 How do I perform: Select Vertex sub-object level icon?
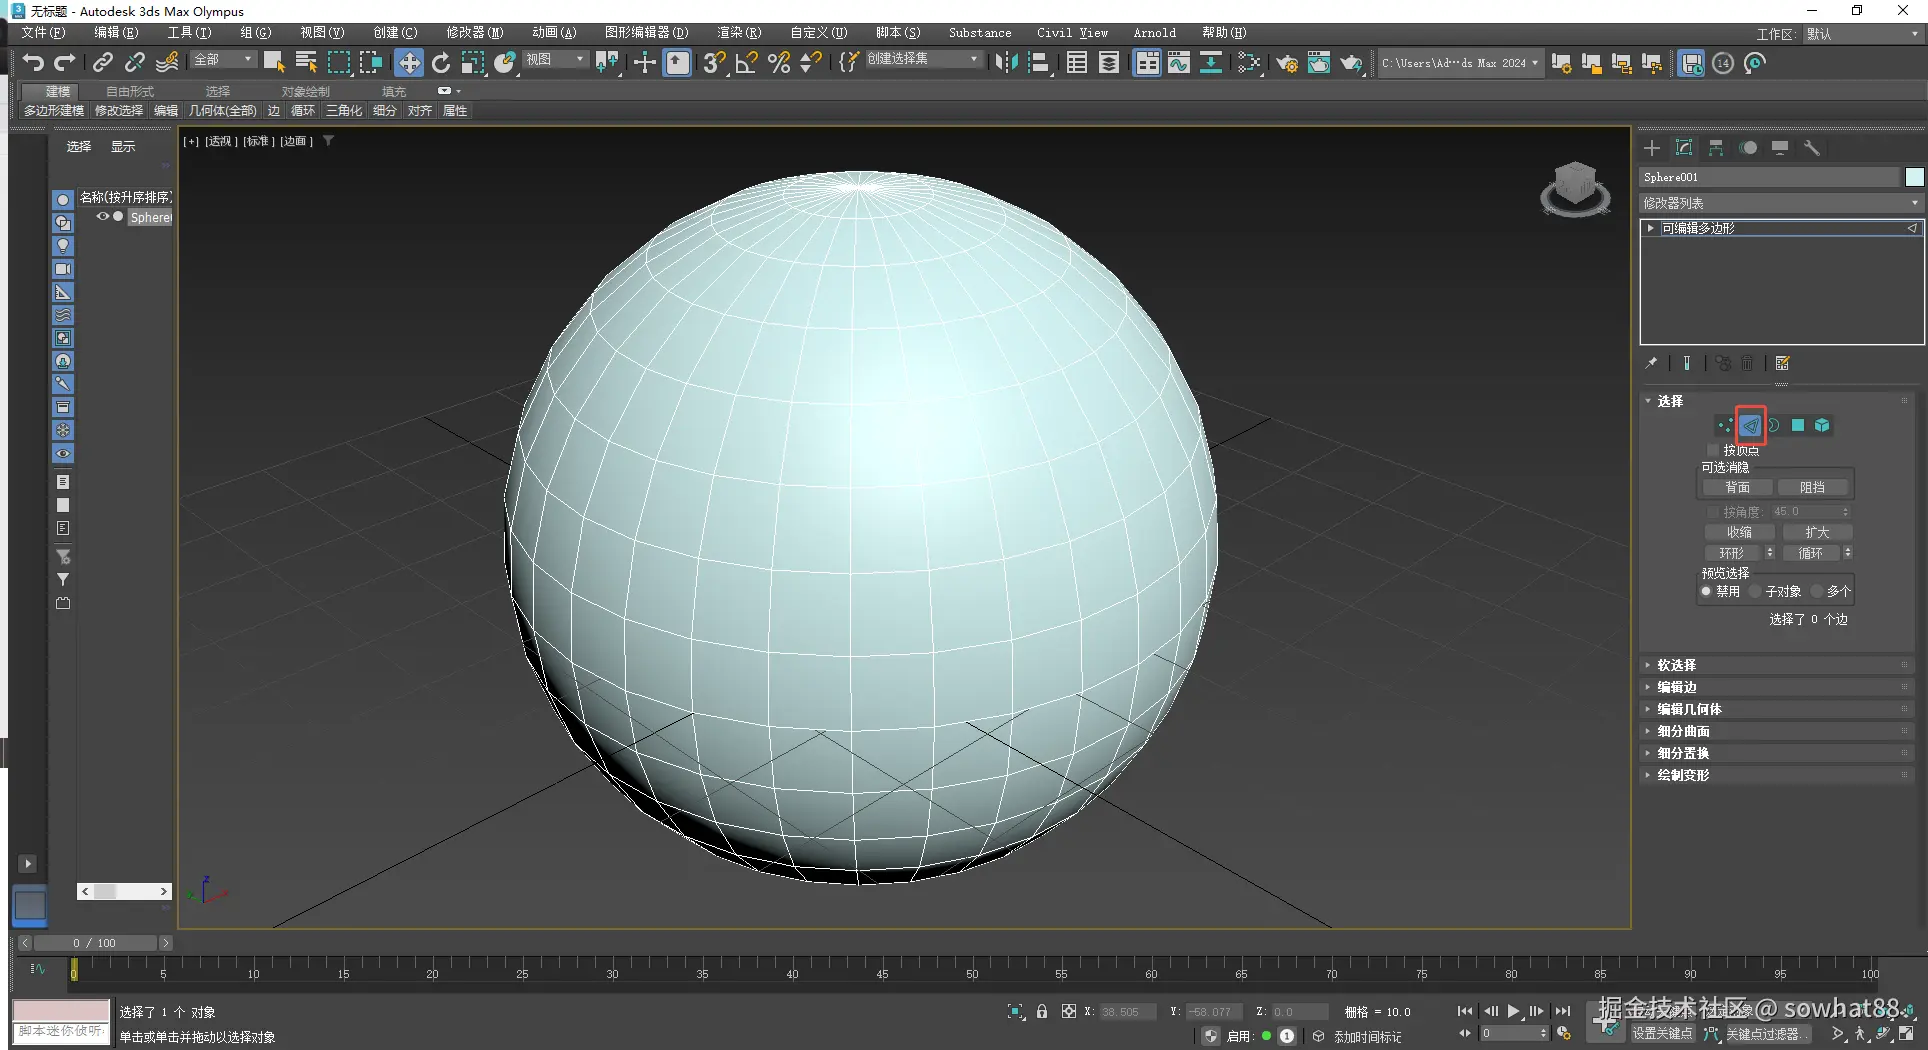(x=1725, y=425)
